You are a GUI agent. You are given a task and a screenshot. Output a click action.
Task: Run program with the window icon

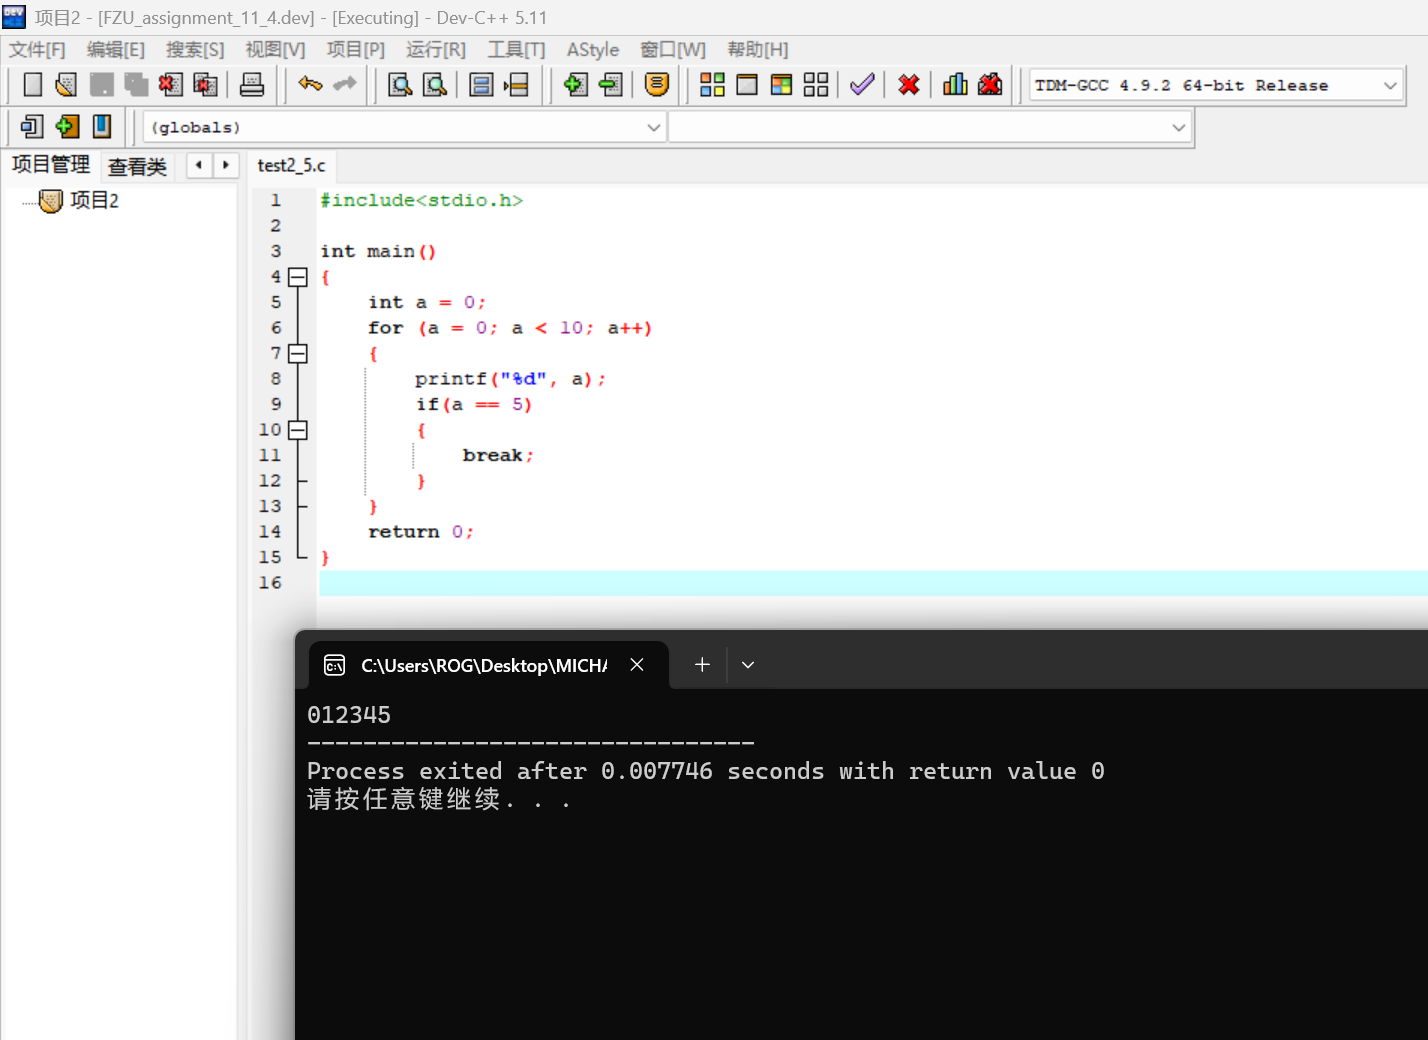click(x=747, y=85)
